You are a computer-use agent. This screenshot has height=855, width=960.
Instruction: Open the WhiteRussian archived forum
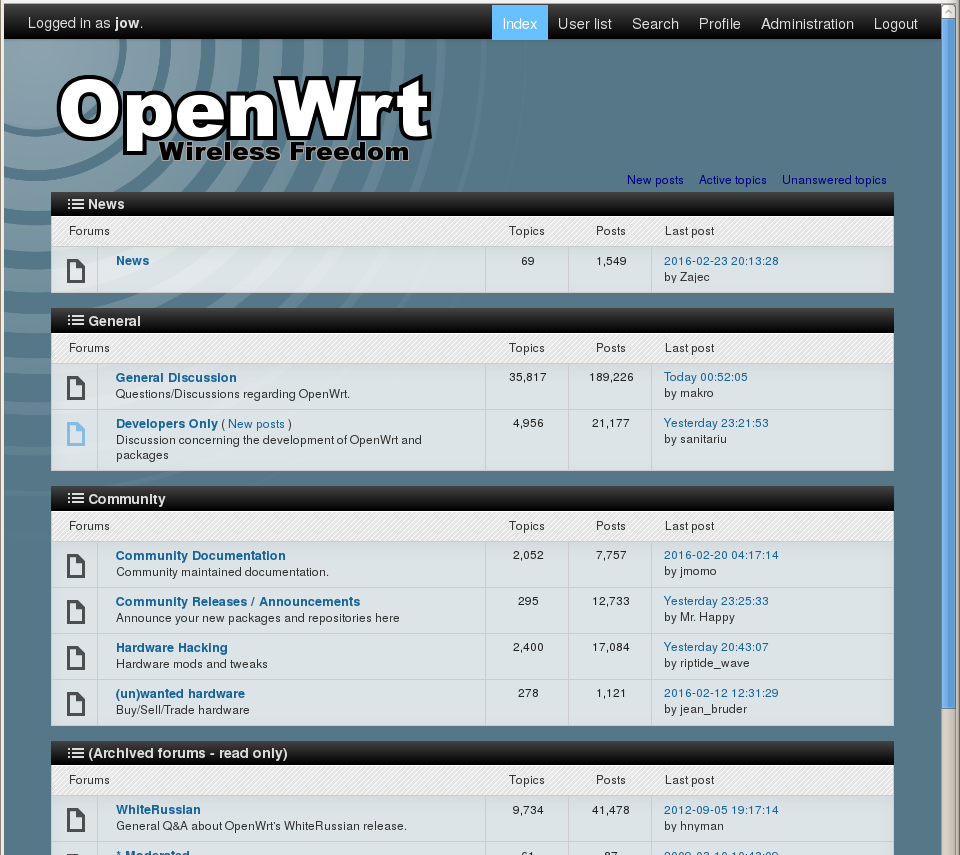159,810
